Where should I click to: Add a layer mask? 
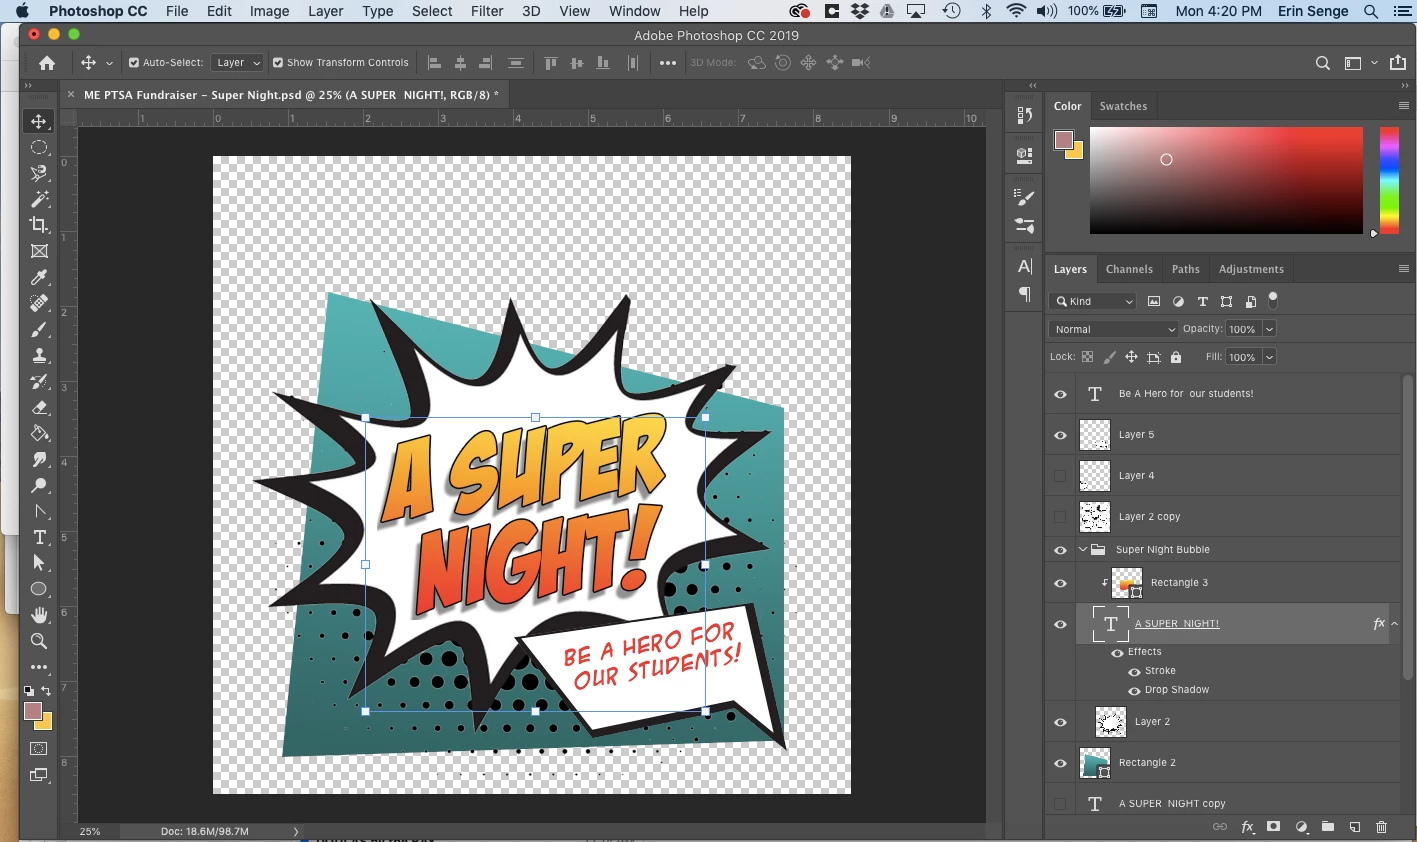pyautogui.click(x=1273, y=827)
